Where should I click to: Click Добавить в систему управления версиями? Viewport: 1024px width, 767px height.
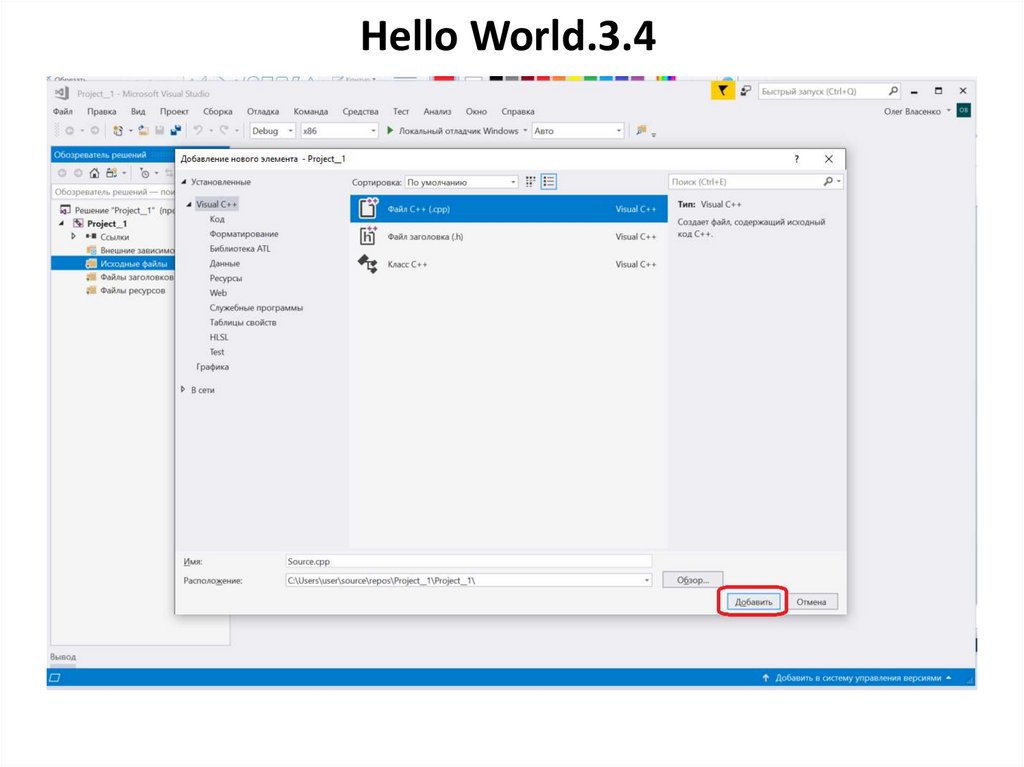coord(857,678)
